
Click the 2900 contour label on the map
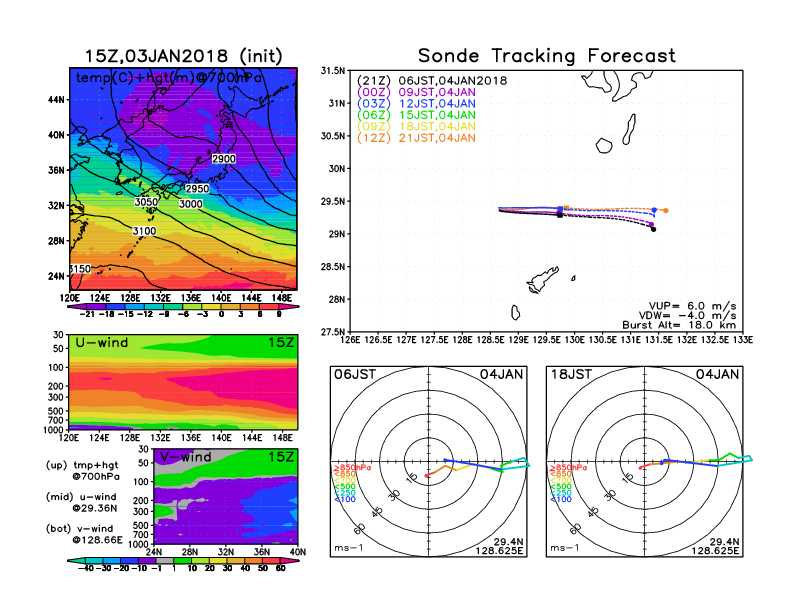tap(224, 159)
